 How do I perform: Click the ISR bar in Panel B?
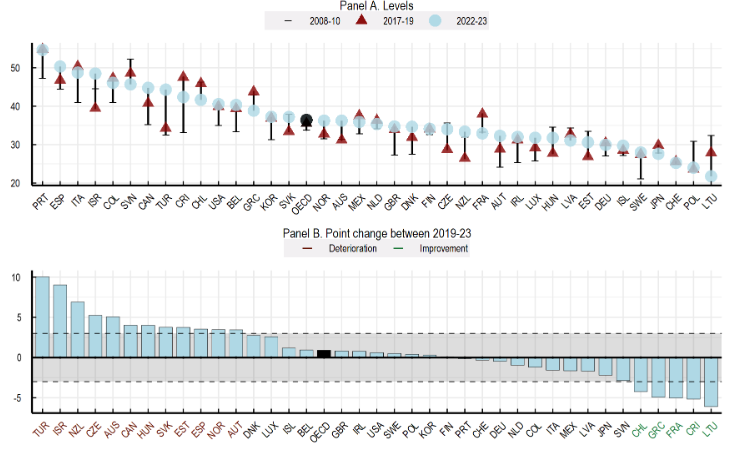(x=60, y=321)
